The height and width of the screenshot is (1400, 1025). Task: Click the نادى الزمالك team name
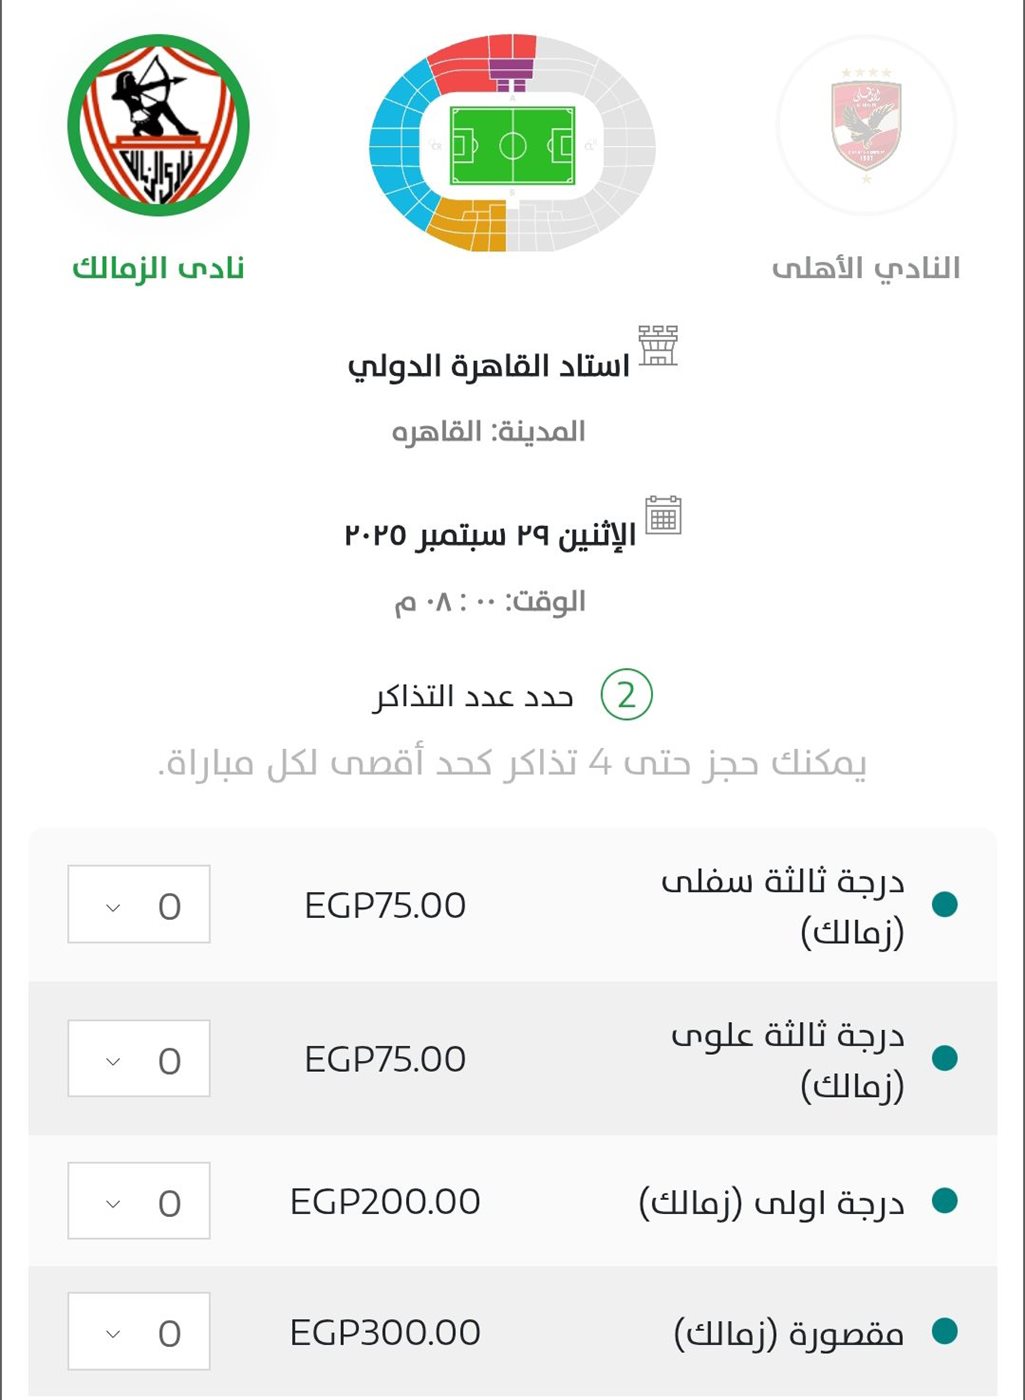pos(158,268)
